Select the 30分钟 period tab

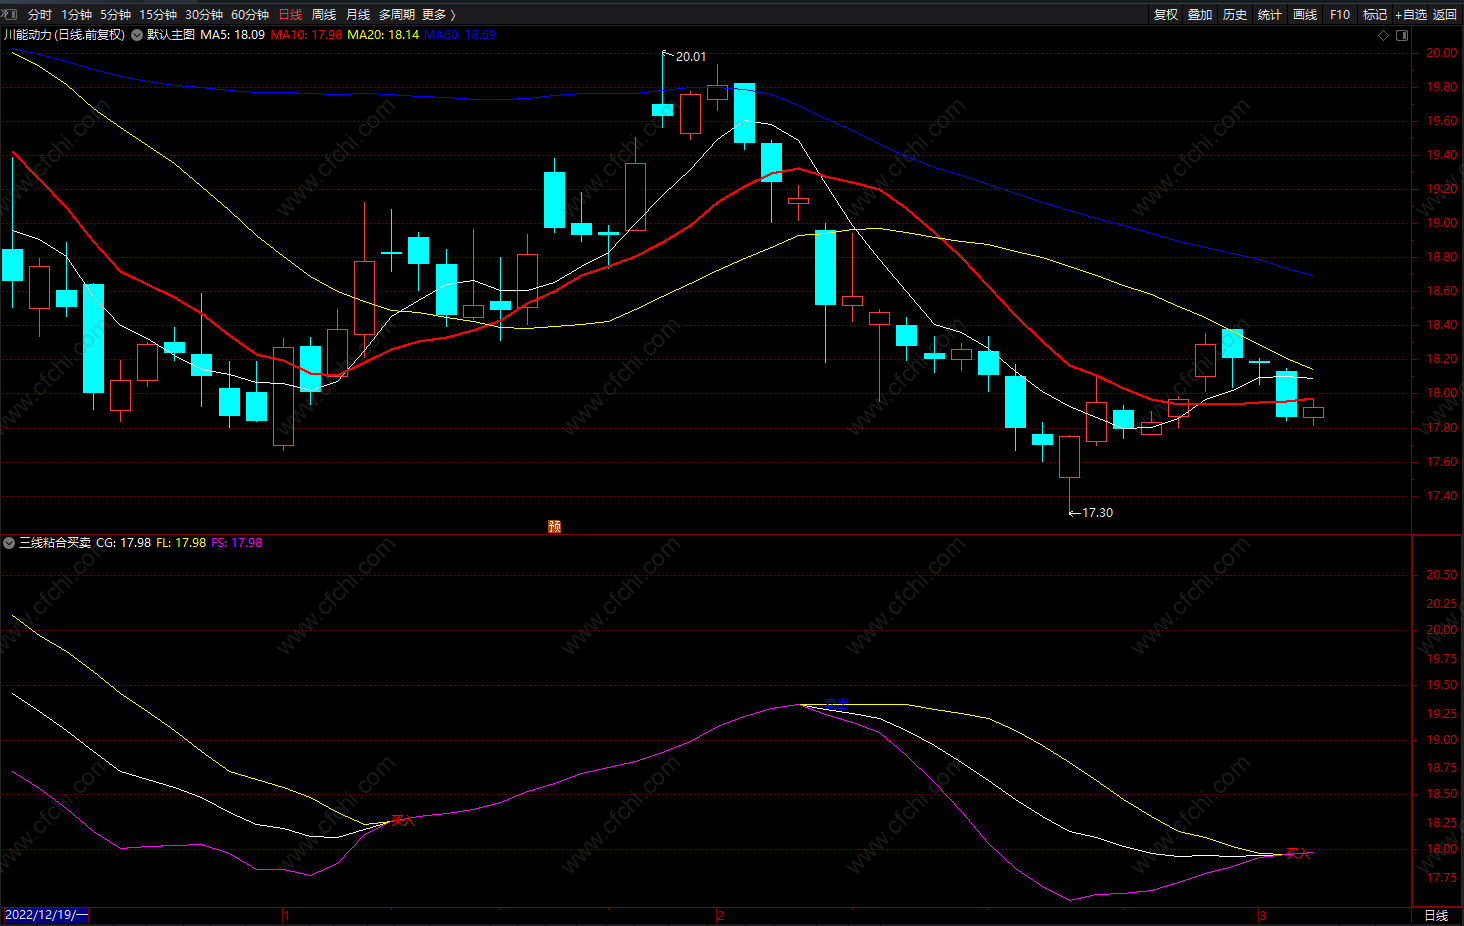click(x=204, y=15)
